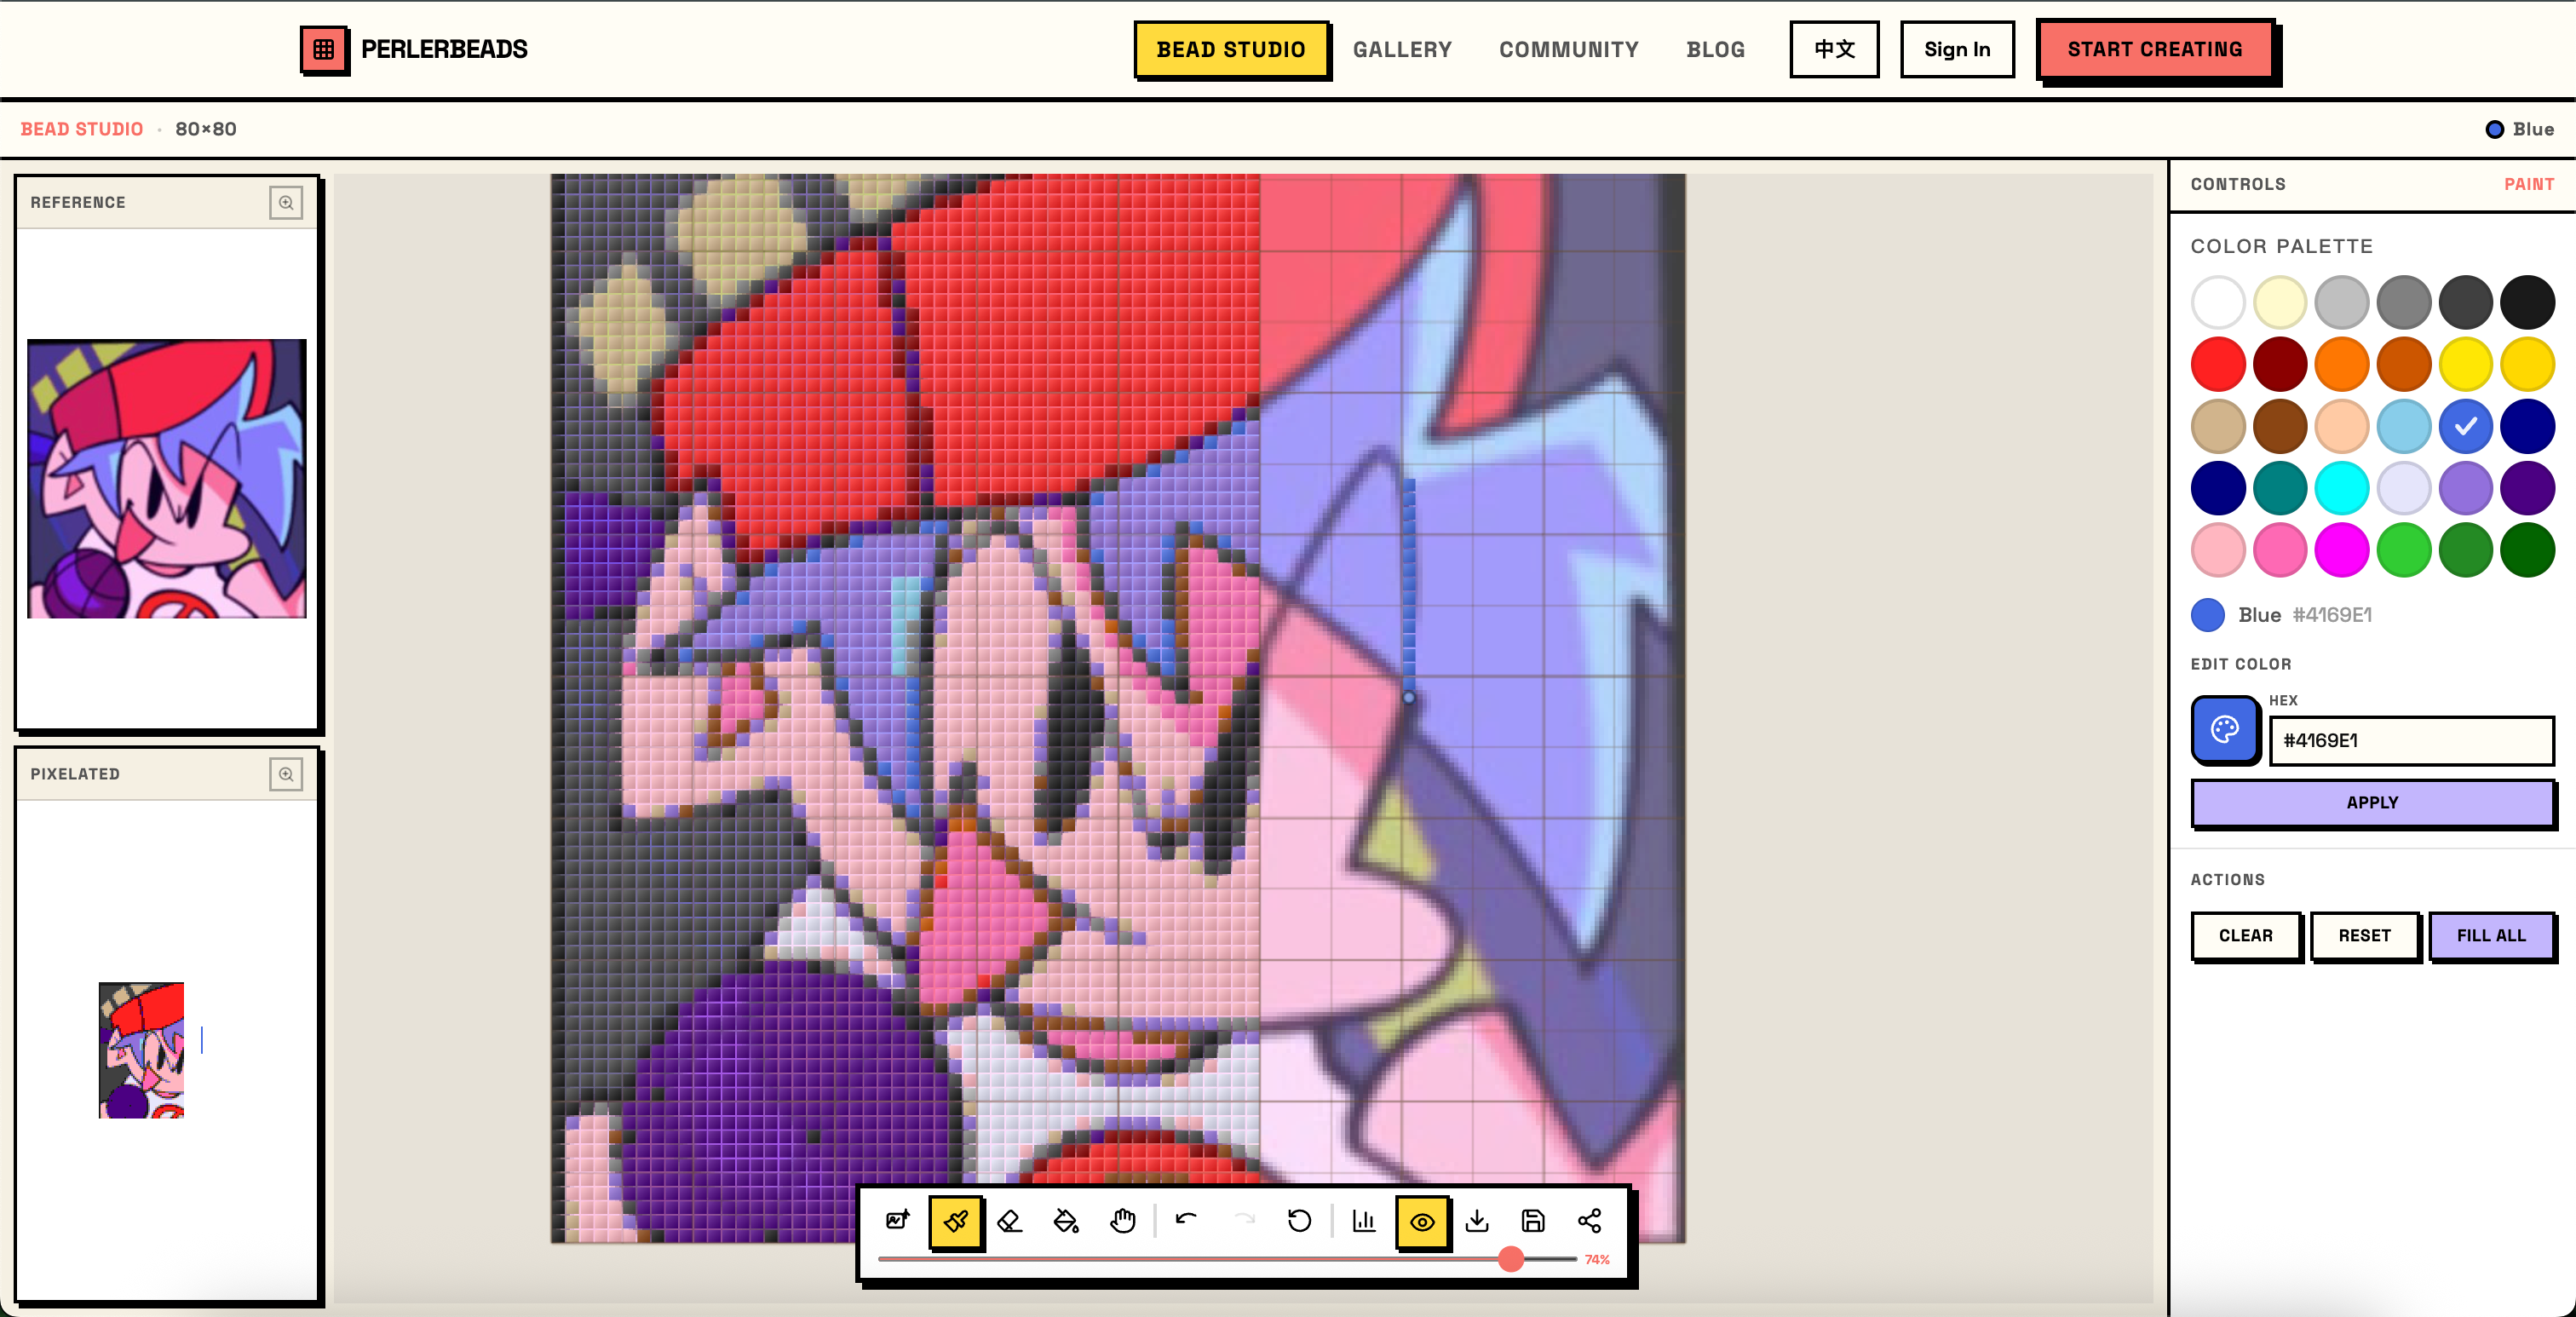Pick the checked blue palette swatch
2576x1317 pixels.
[2465, 427]
